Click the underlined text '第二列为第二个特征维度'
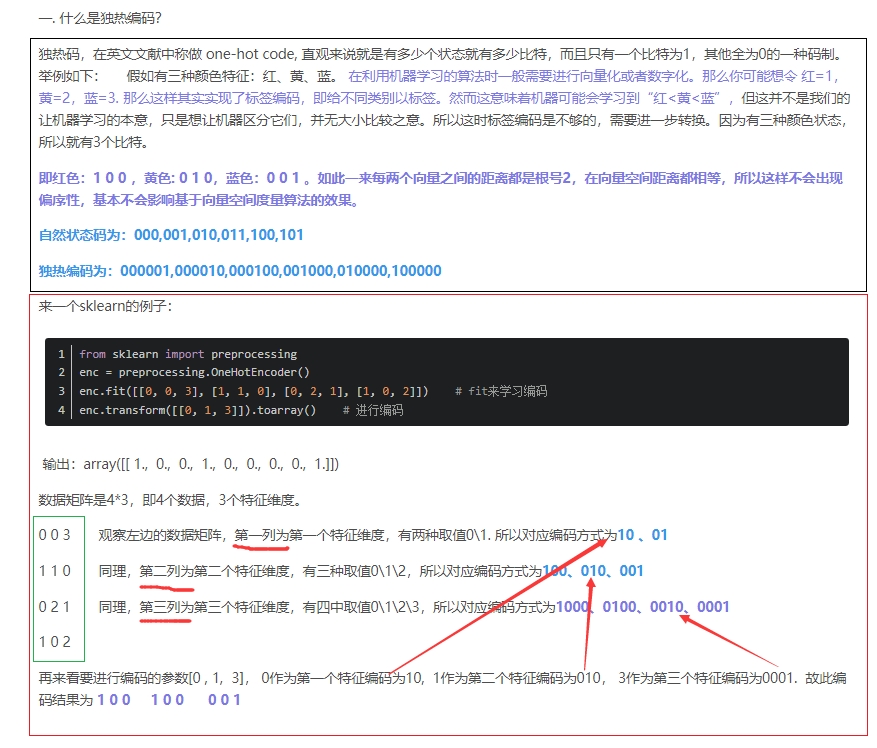This screenshot has width=877, height=748. pyautogui.click(x=215, y=571)
